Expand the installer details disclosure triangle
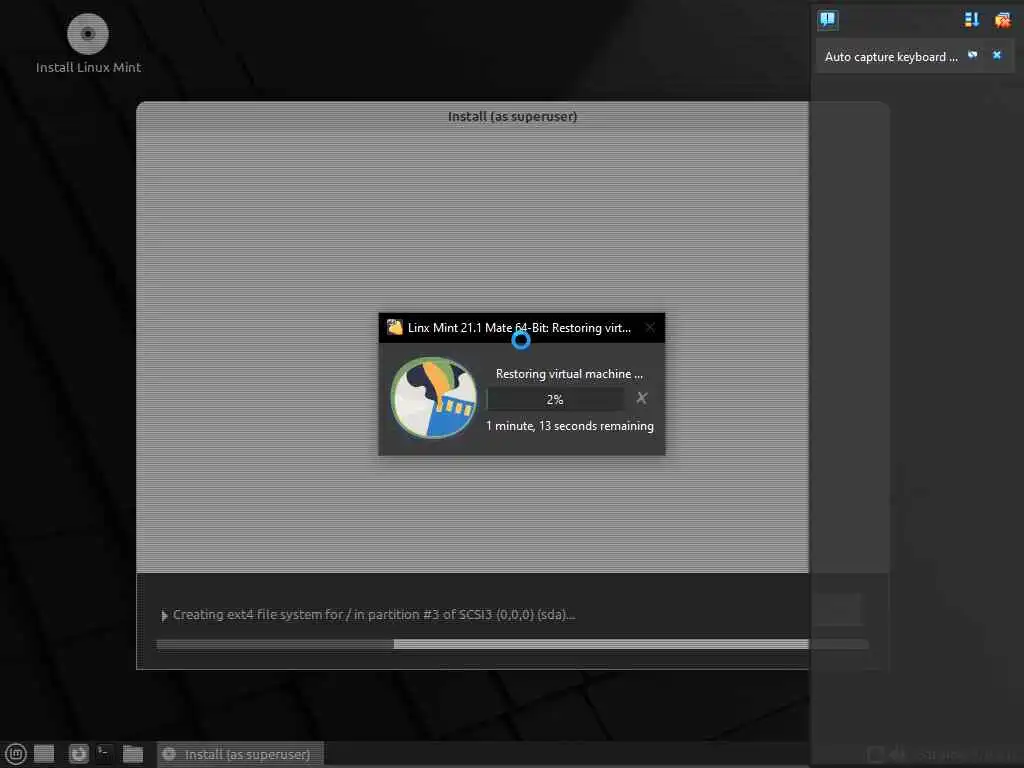Screen dimensions: 1024x768 click(x=164, y=615)
